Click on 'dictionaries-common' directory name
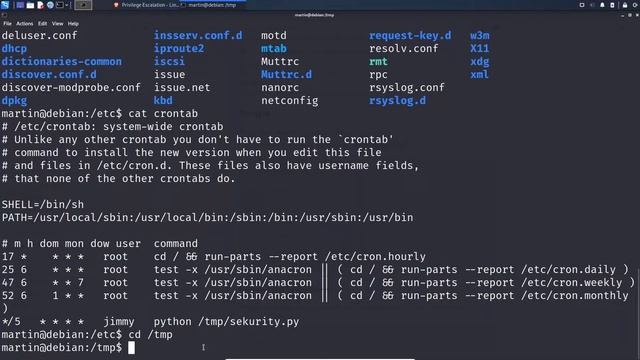This screenshot has height=360, width=640. click(62, 62)
